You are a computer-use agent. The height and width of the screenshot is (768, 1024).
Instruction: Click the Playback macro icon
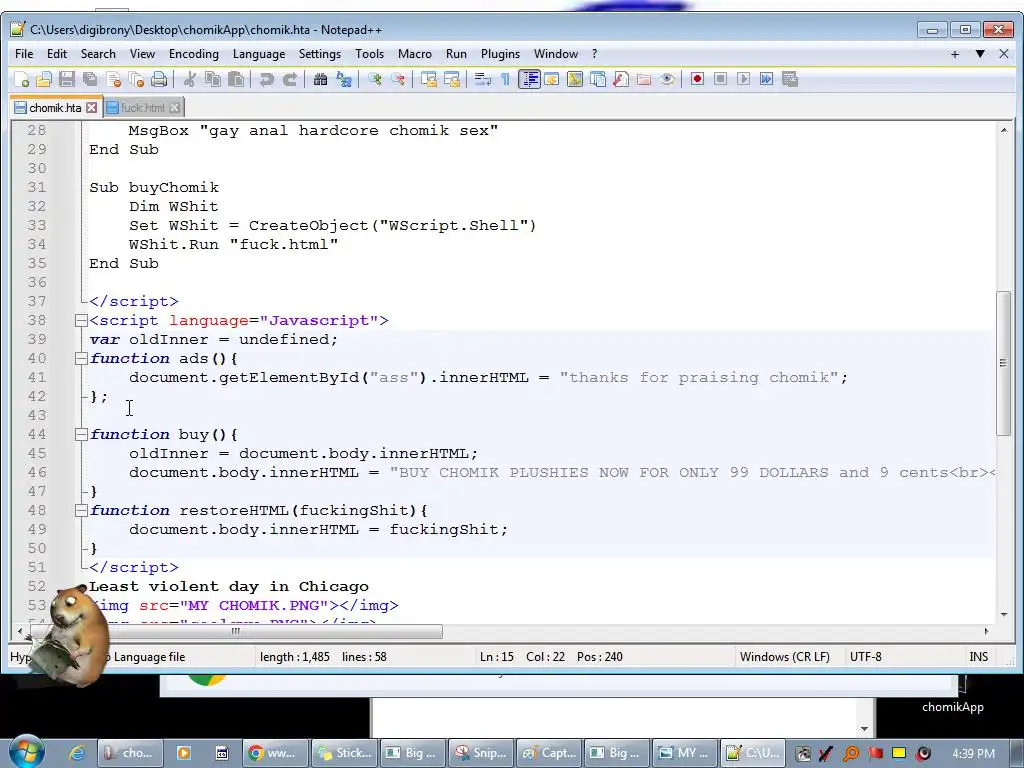click(743, 80)
